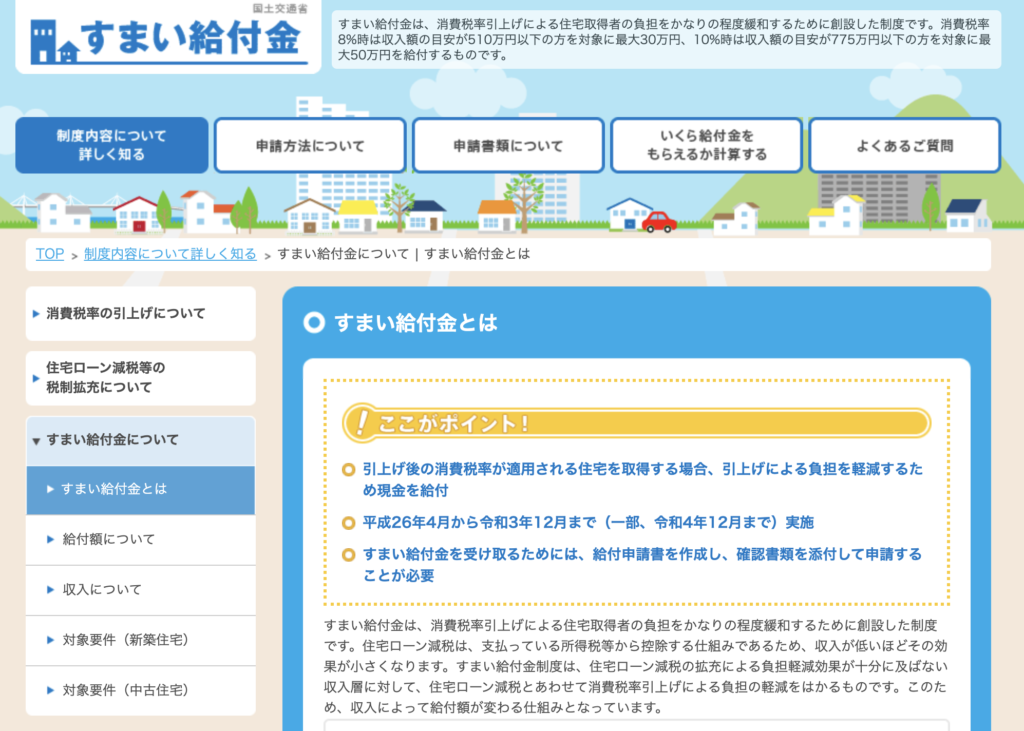The image size is (1024, 731).
Task: Open 申請方法について navigation tab
Action: [310, 145]
